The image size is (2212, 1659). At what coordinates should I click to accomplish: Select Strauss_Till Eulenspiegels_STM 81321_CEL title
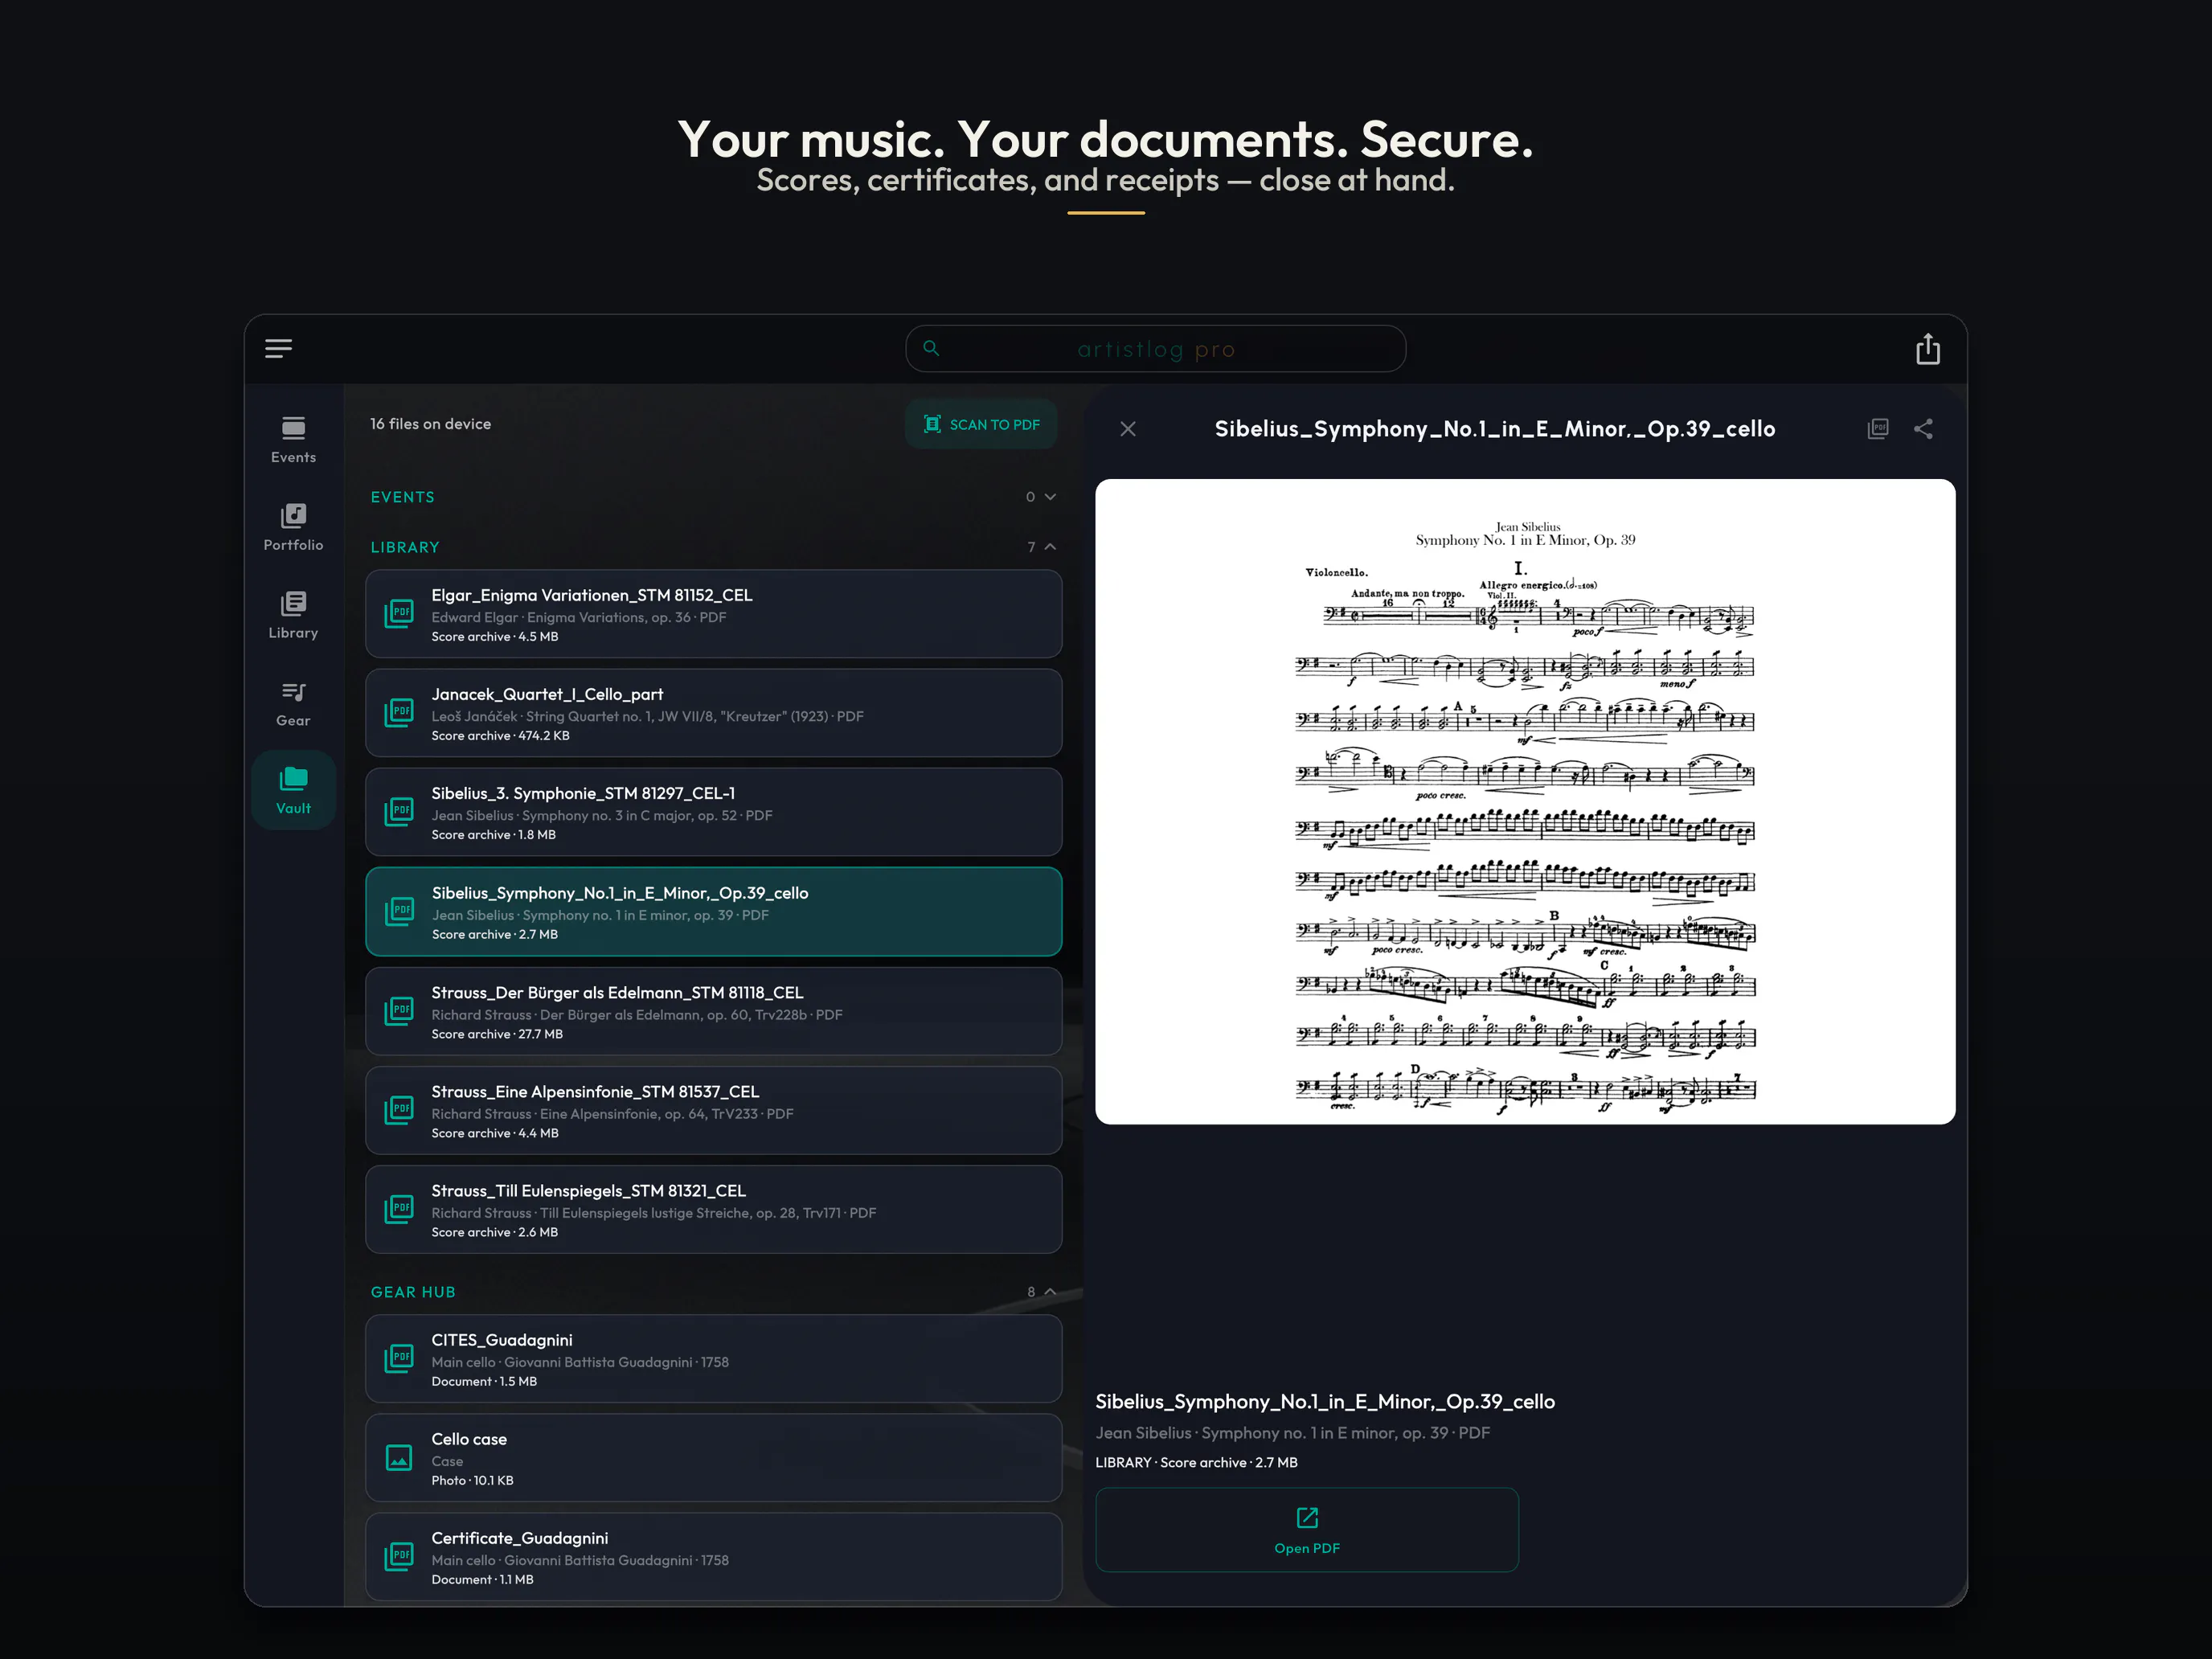(589, 1190)
